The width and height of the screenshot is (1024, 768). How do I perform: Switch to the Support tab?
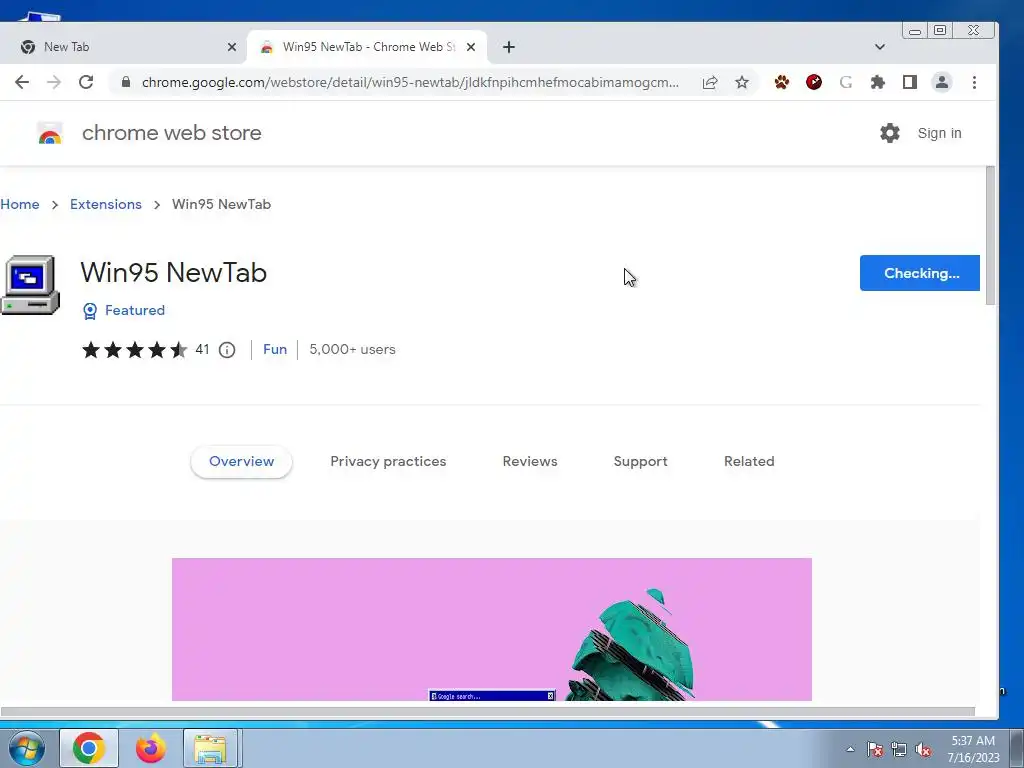[x=641, y=462]
